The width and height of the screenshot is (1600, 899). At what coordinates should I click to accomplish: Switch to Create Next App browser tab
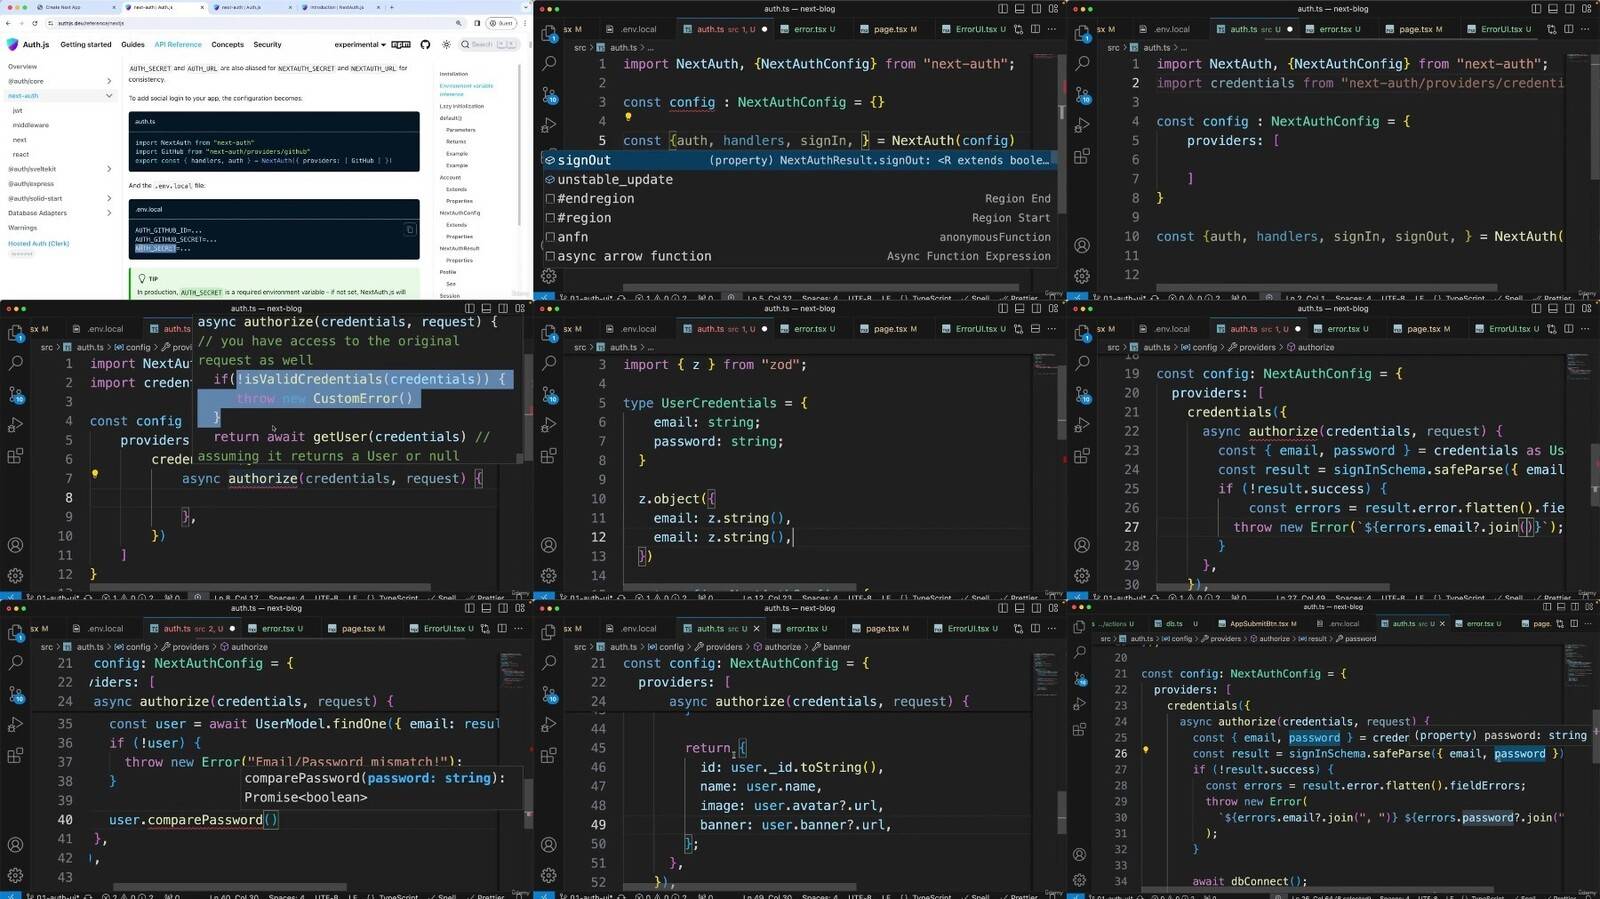[78, 7]
